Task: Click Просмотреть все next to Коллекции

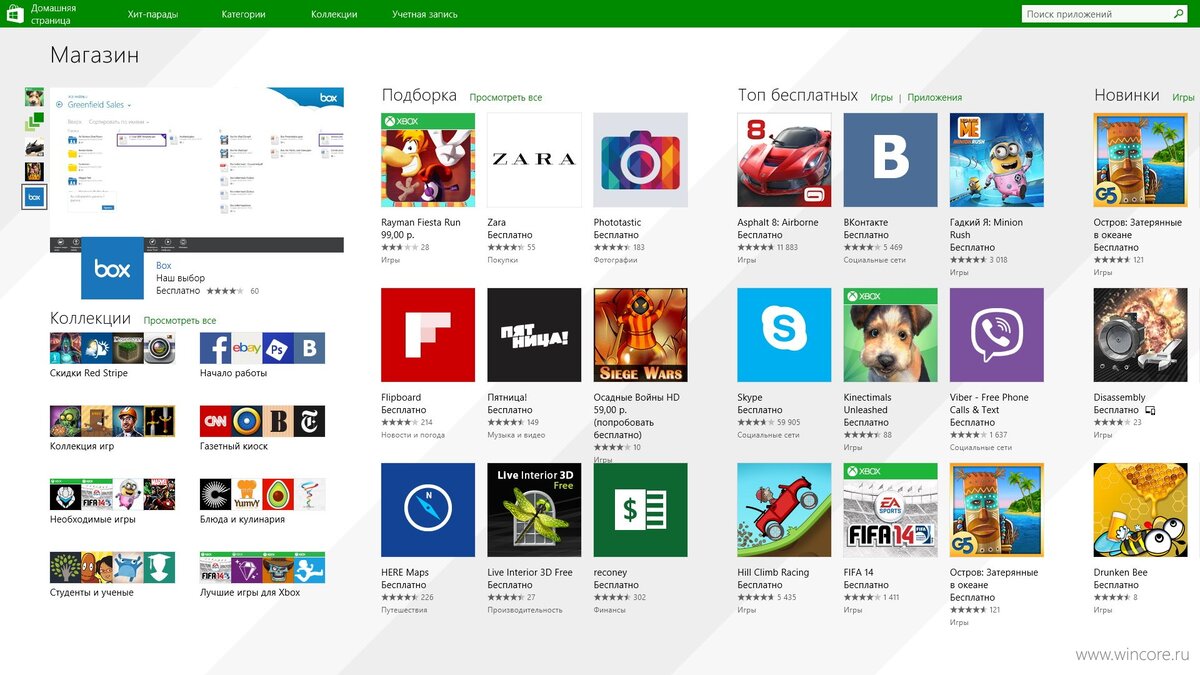Action: click(180, 320)
